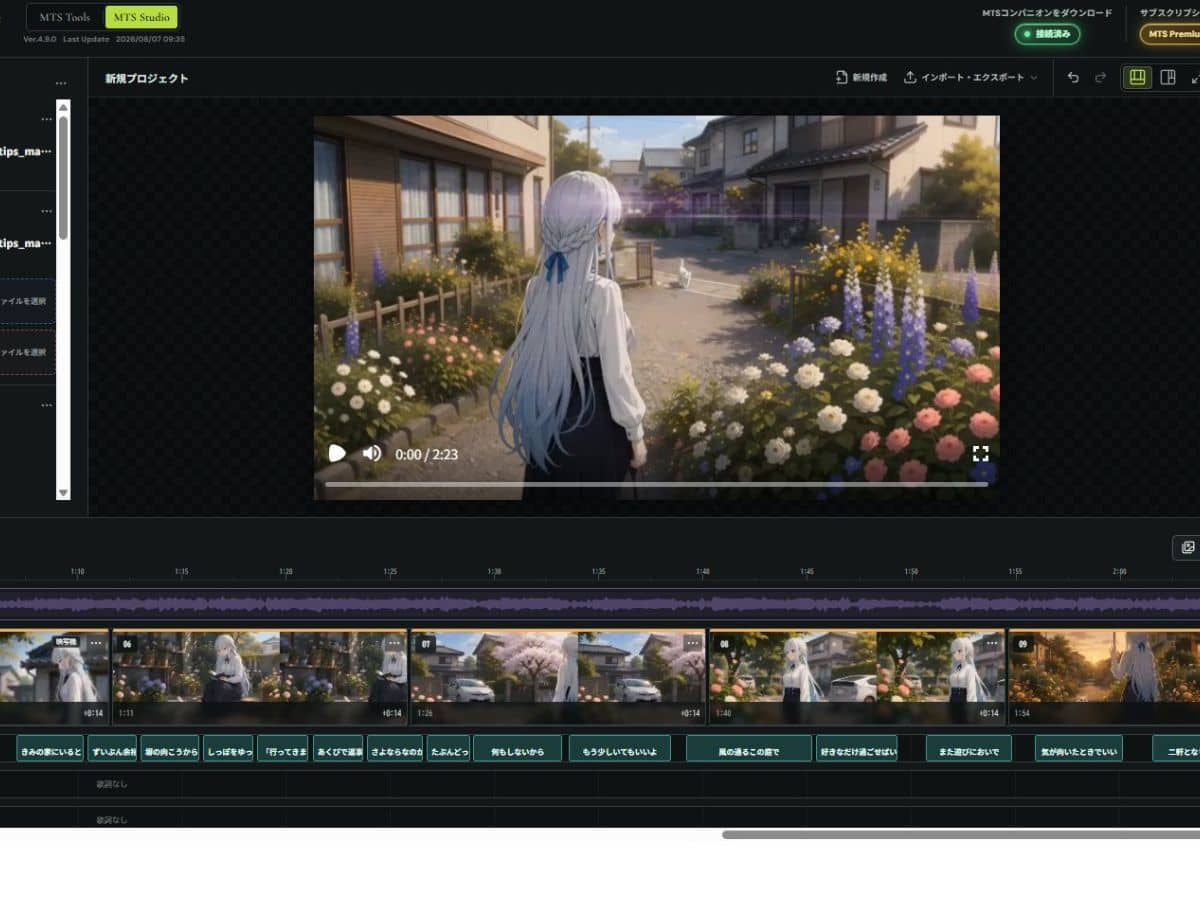This screenshot has height=900, width=1200.
Task: Click the expand arrows icon at top right
Action: click(x=1194, y=77)
